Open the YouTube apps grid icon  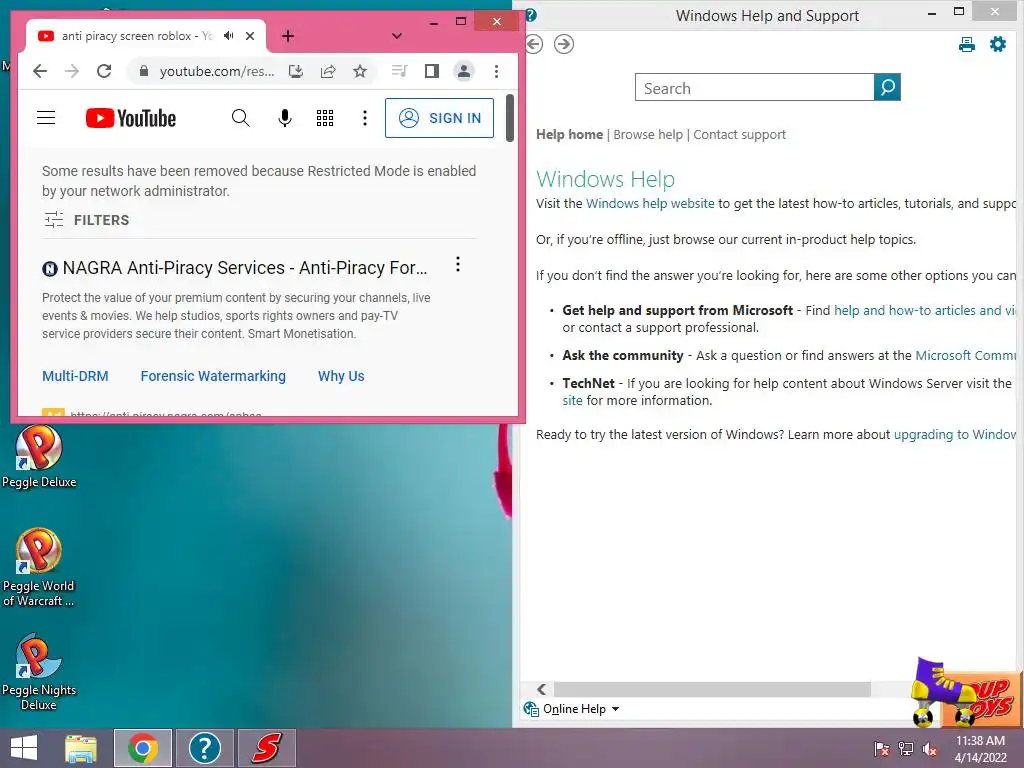[325, 118]
